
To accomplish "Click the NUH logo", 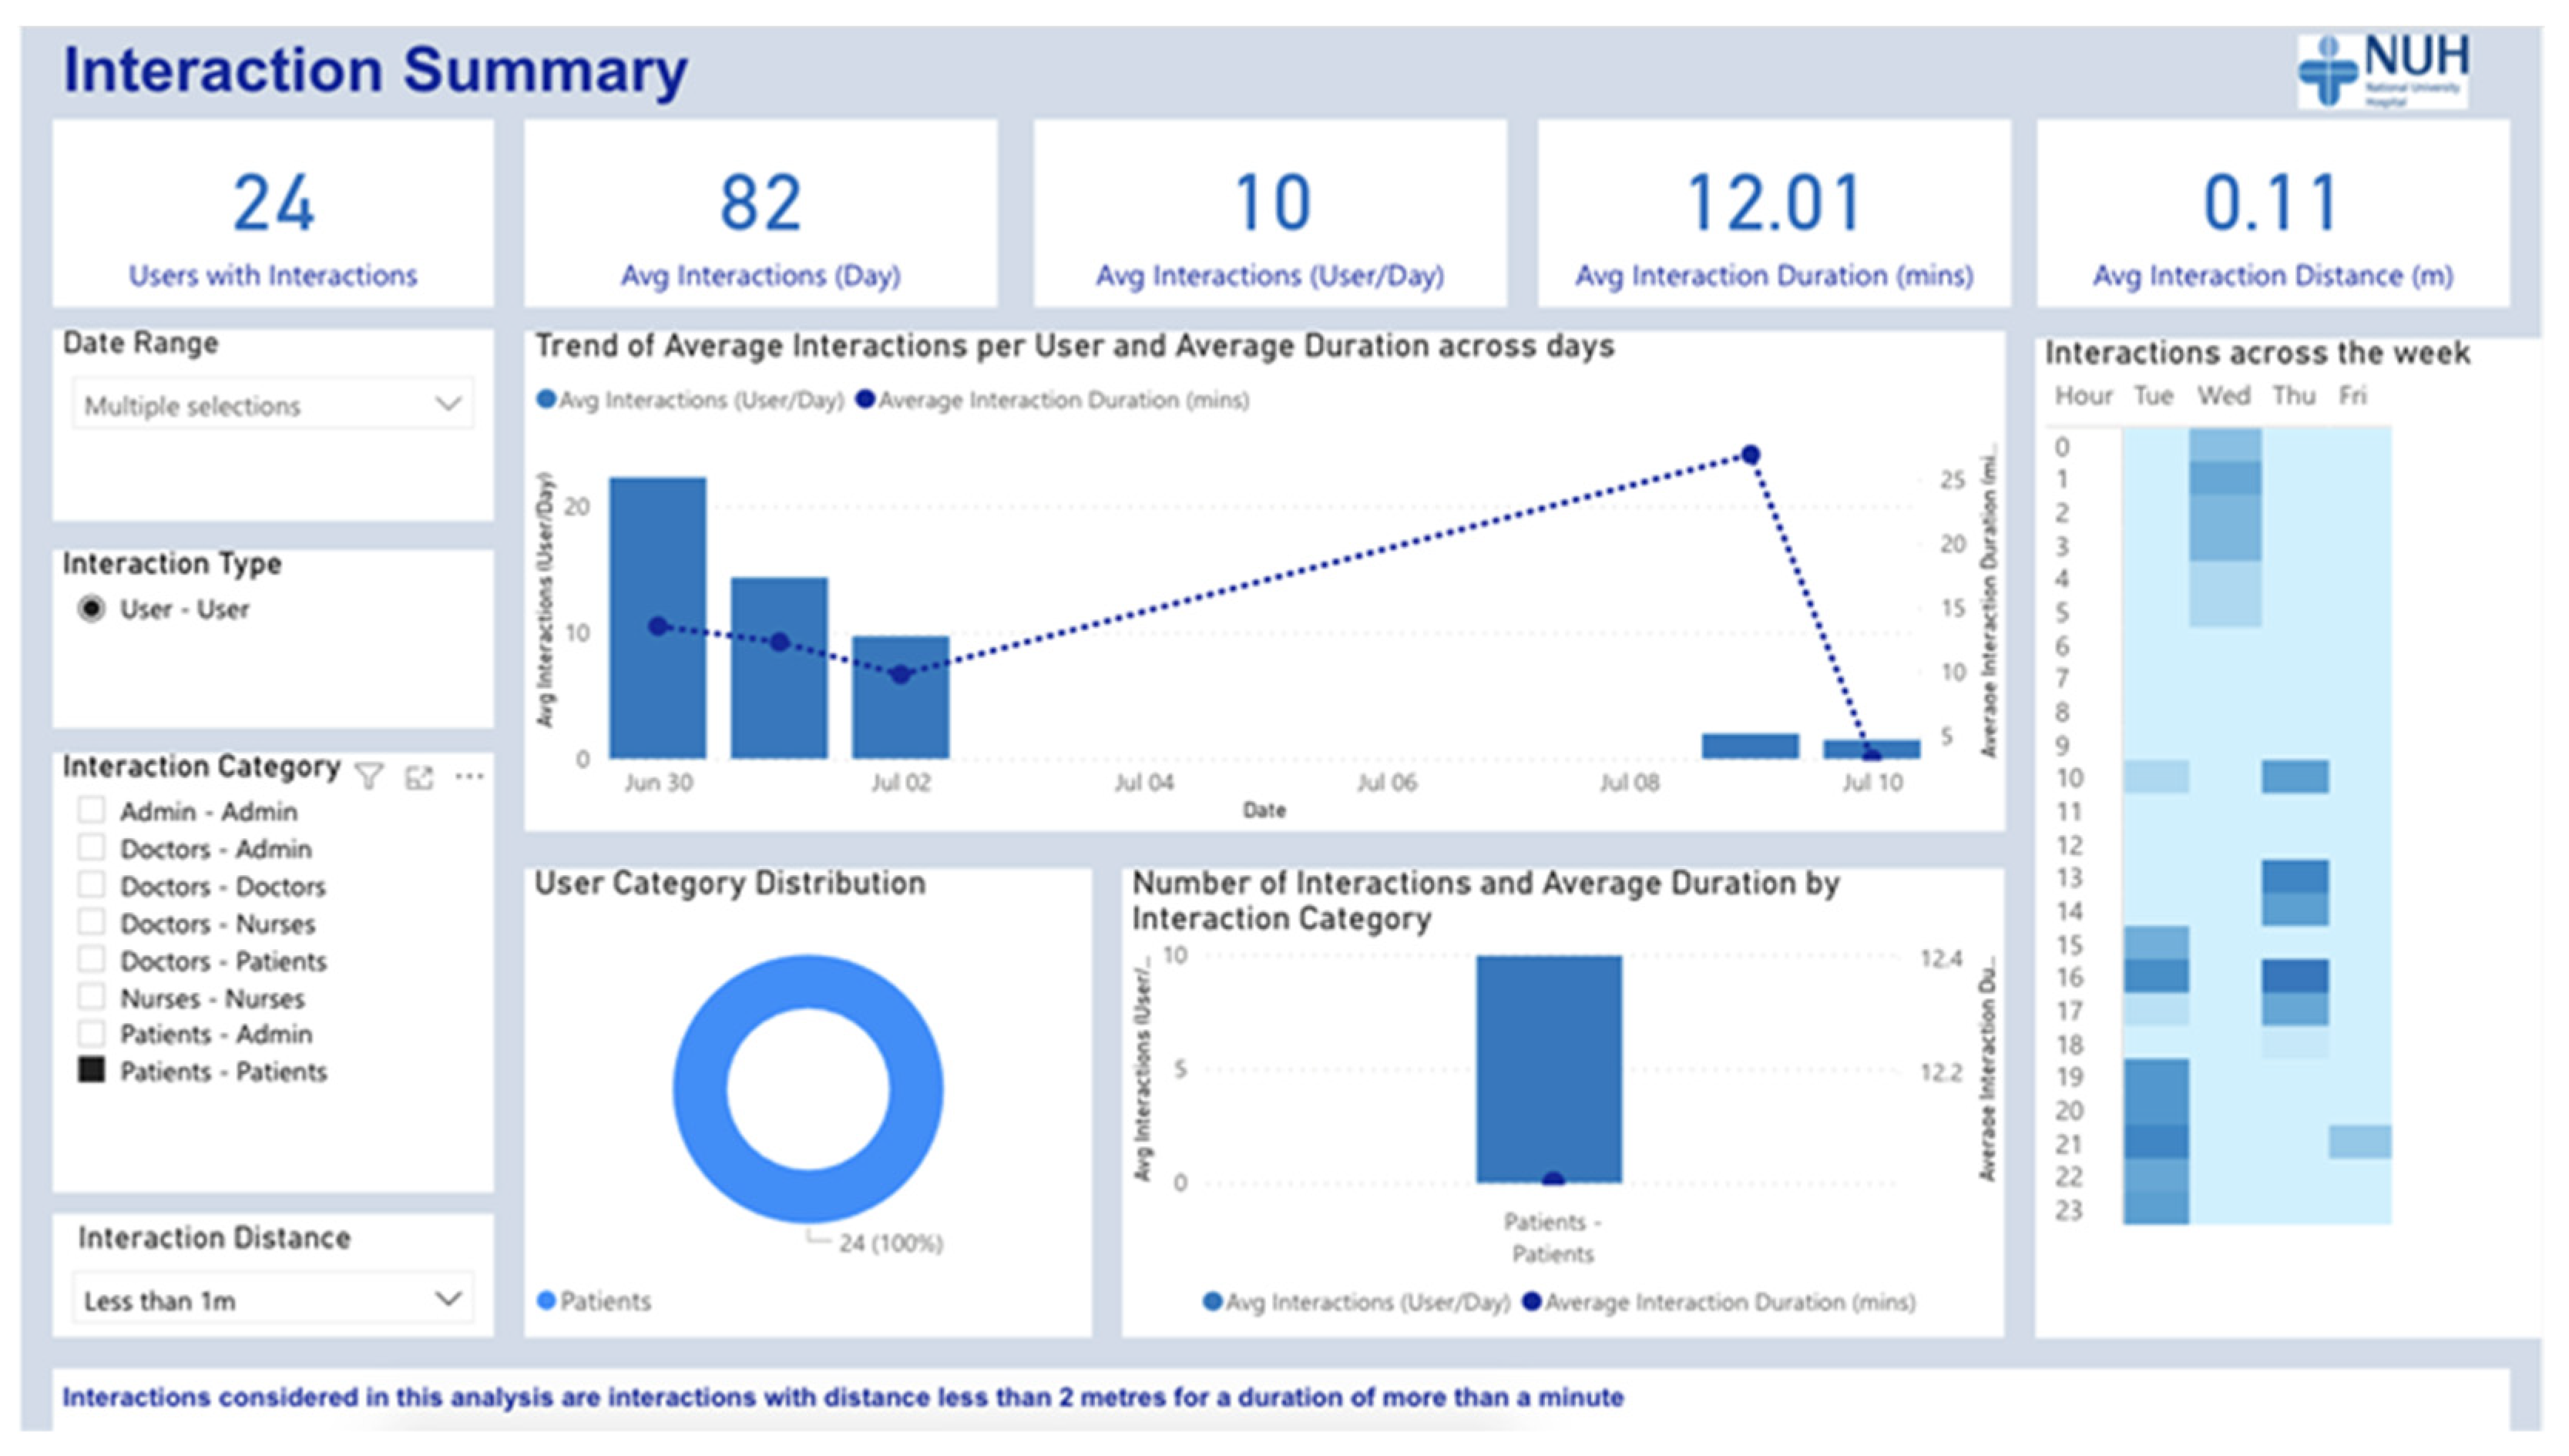I will 2382,70.
